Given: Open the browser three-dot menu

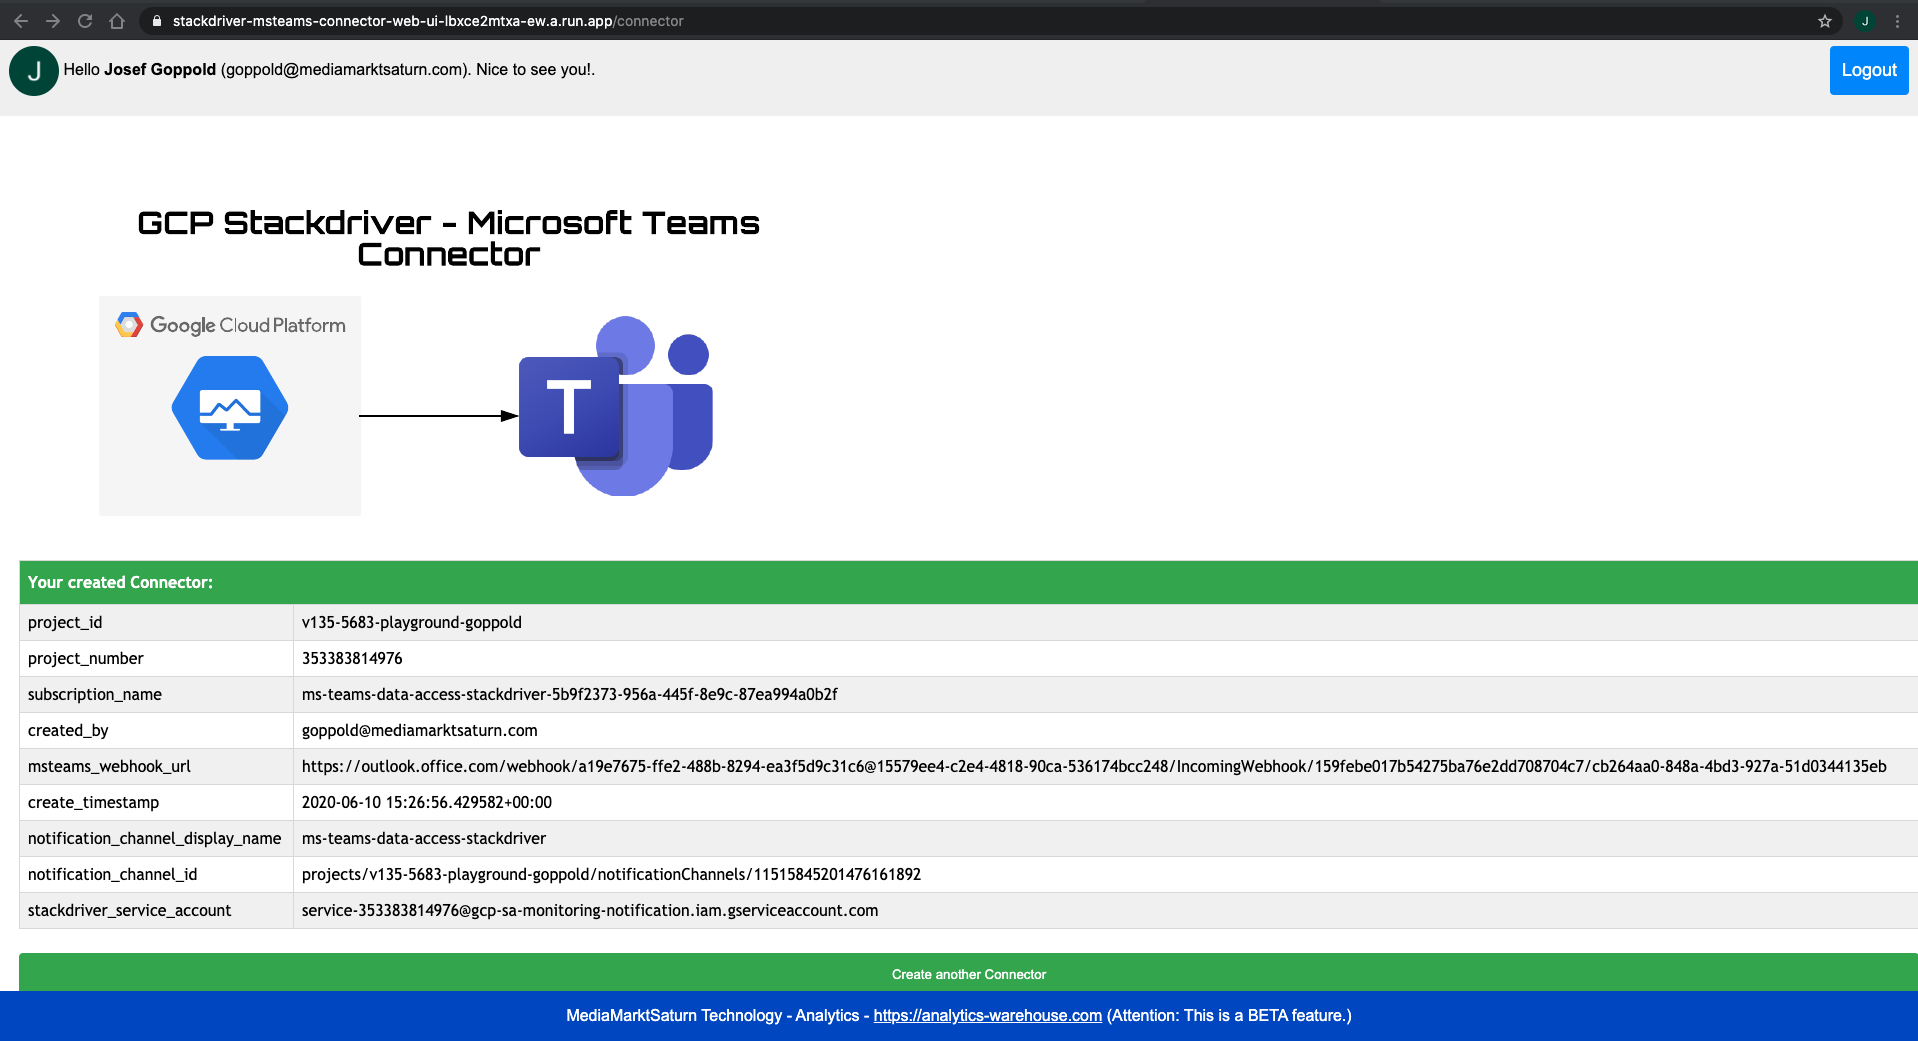Looking at the screenshot, I should coord(1897,21).
